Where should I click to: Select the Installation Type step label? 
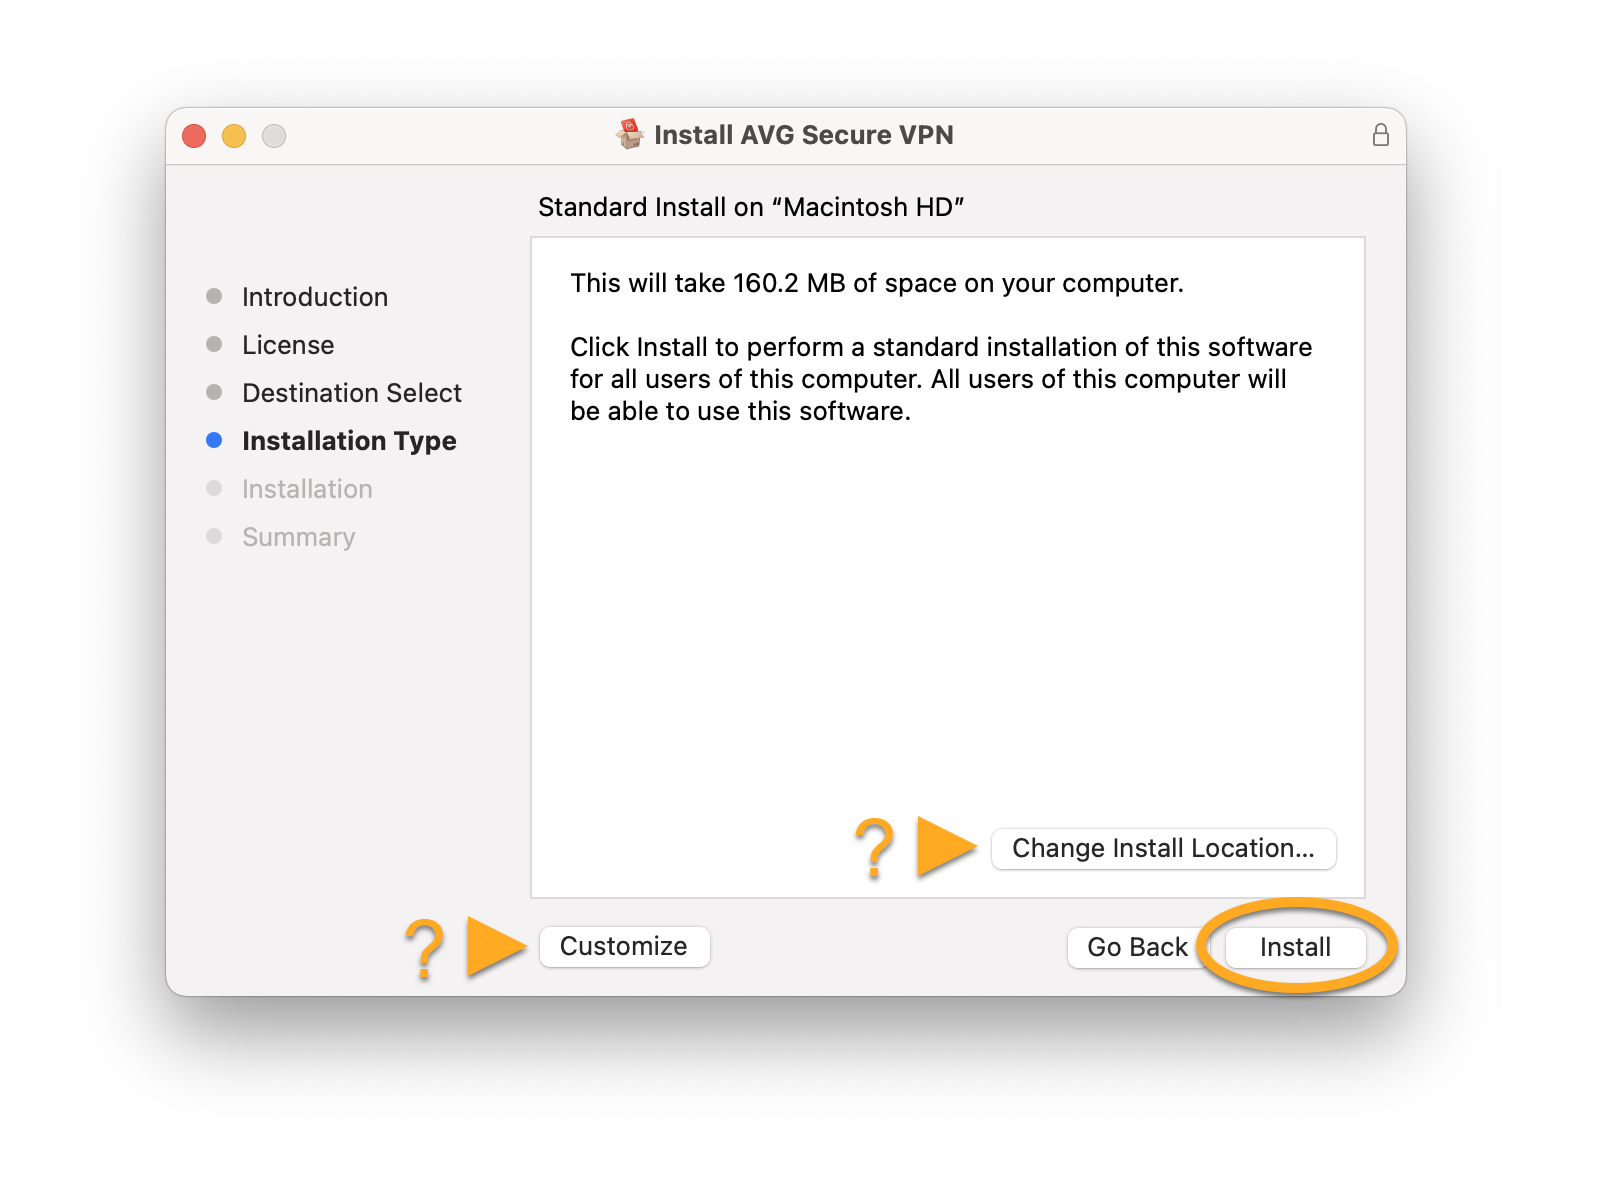(x=349, y=441)
